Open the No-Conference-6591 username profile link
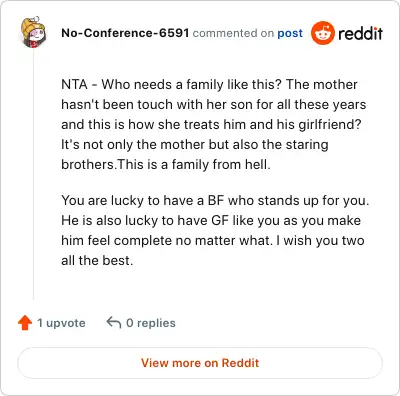 tap(125, 33)
